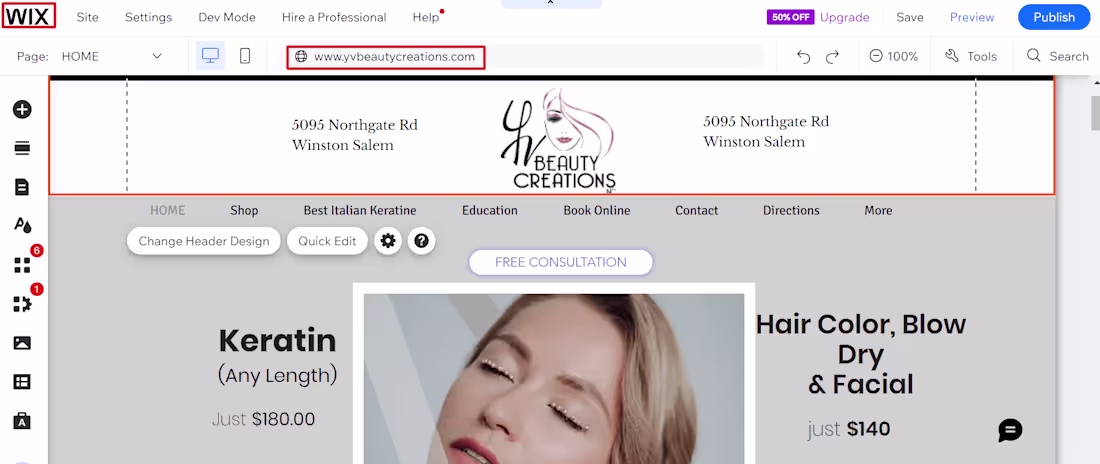The image size is (1100, 464).
Task: Switch to mobile view
Action: [245, 56]
